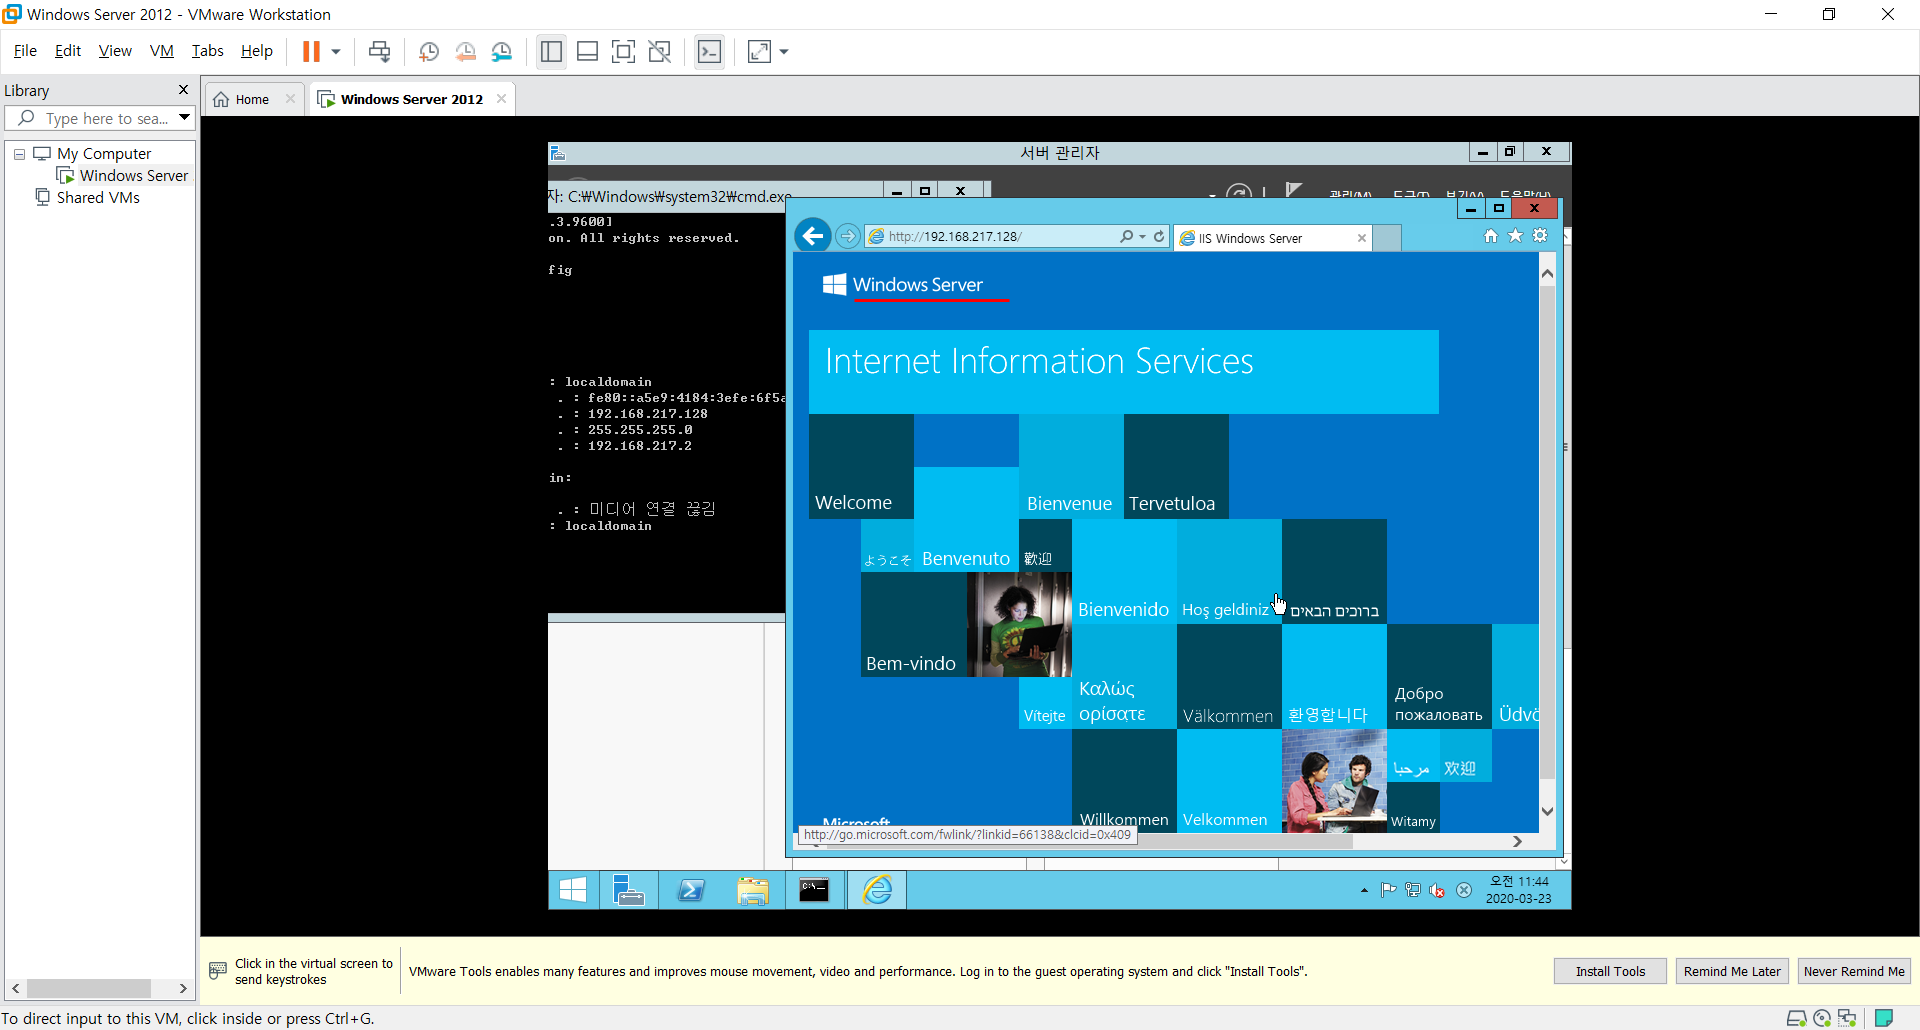Click the Windows Server logo link
Image resolution: width=1920 pixels, height=1030 pixels.
pyautogui.click(x=902, y=285)
